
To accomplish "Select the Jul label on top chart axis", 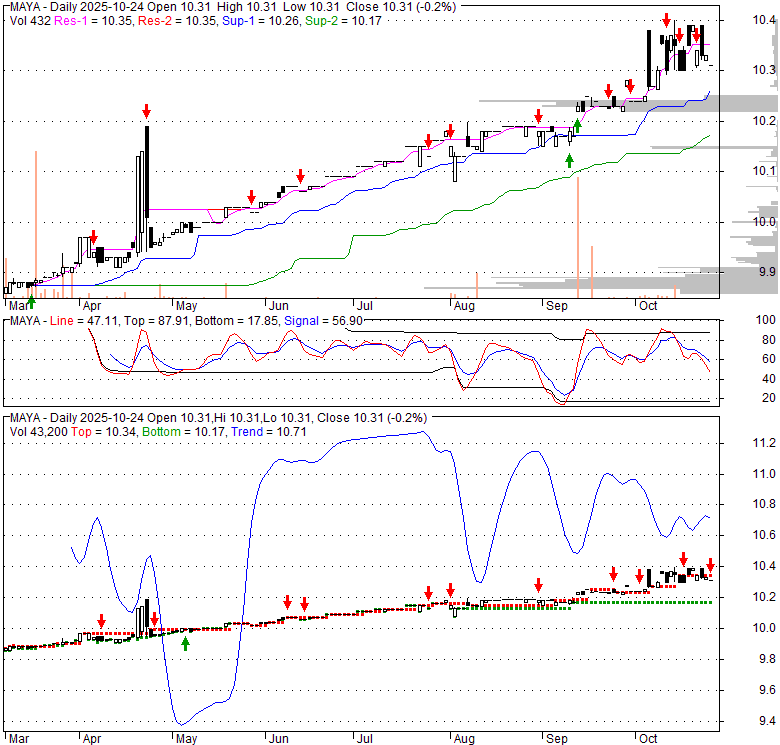I will pos(365,306).
